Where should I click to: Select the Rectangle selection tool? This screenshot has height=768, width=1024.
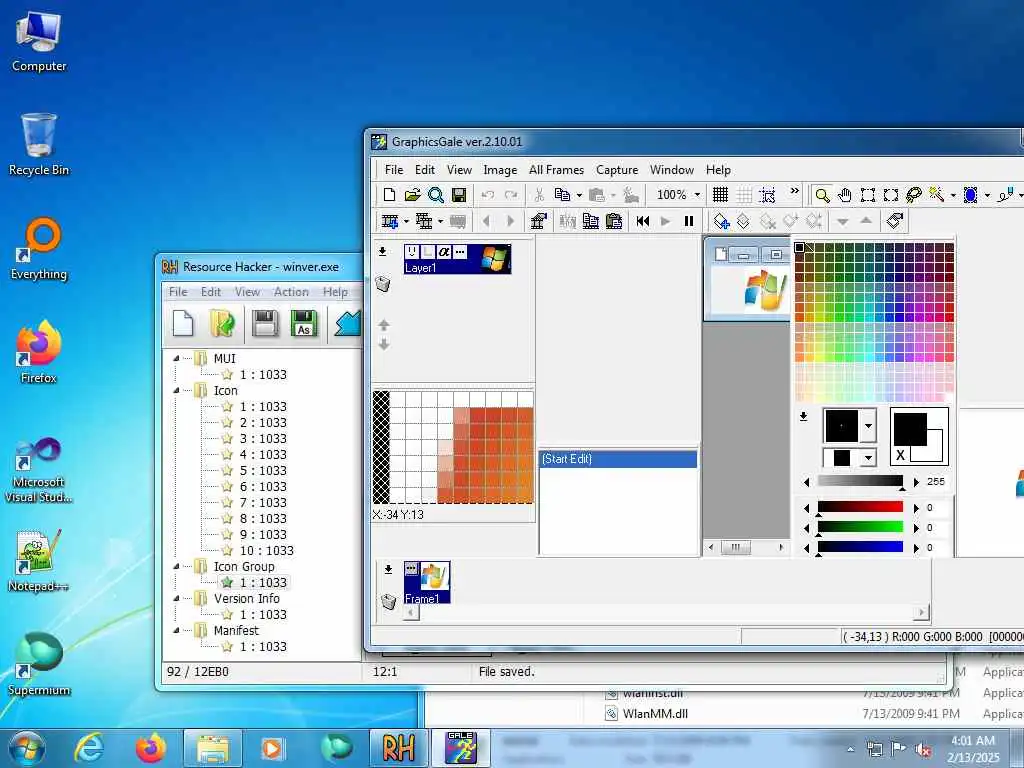point(868,195)
